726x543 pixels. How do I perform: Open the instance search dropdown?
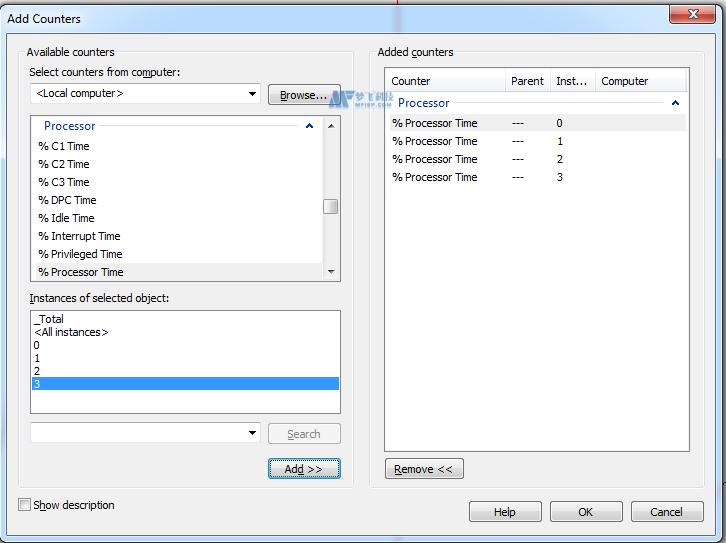point(252,433)
